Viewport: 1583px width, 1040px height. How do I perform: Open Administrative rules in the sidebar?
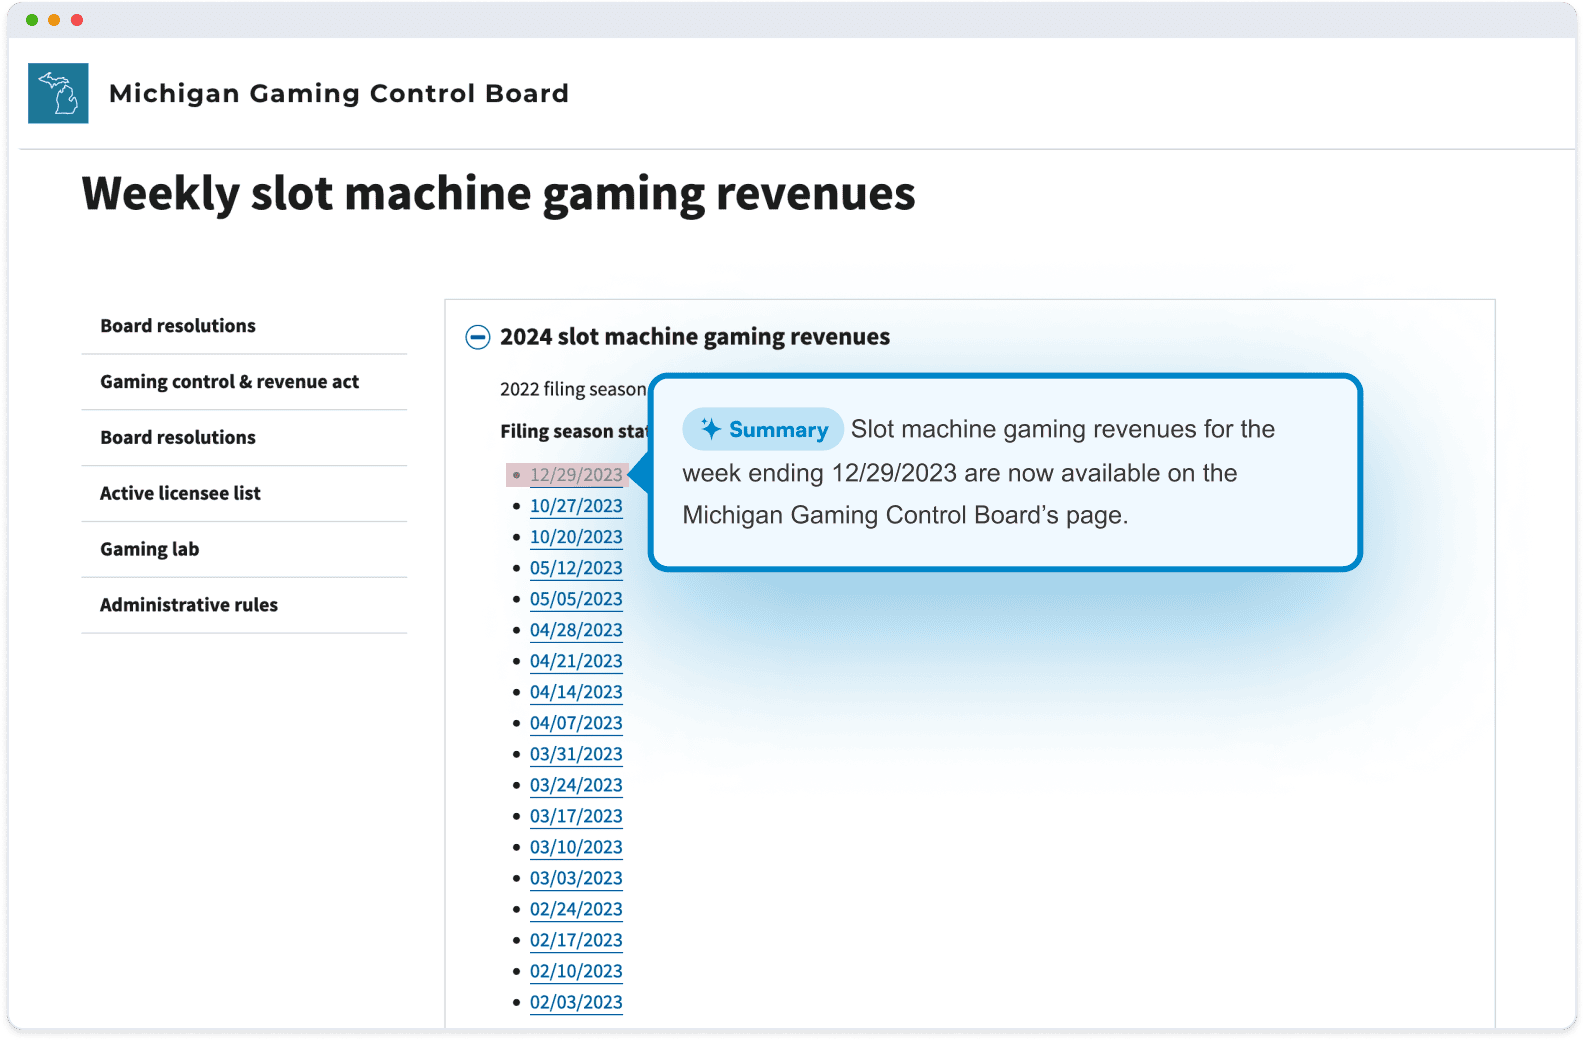[x=189, y=605]
